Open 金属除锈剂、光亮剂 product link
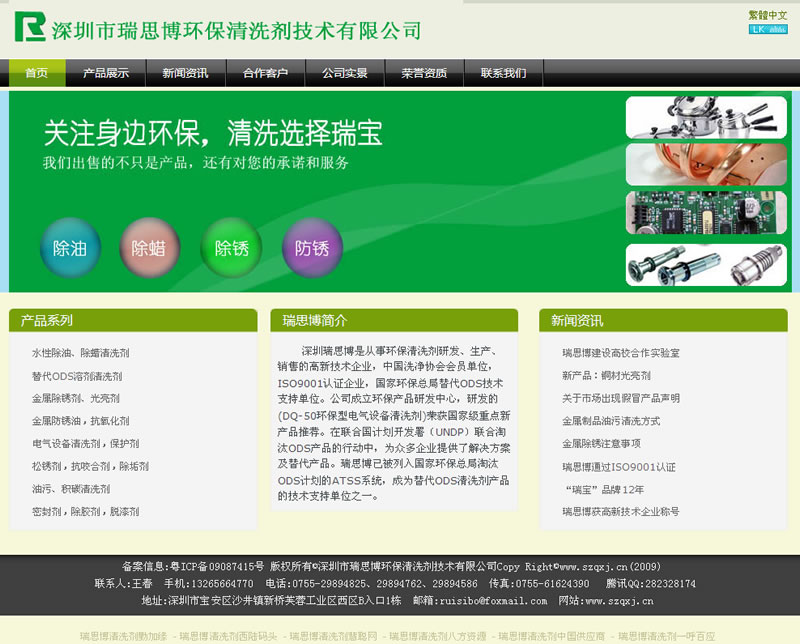This screenshot has height=644, width=800. (x=76, y=398)
